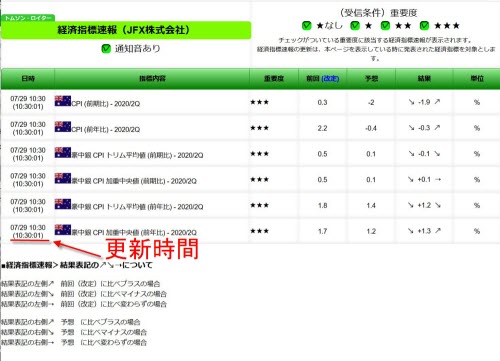The height and width of the screenshot is (361, 500).
Task: Click three-star rating in CPI (前期比) row
Action: coord(260,102)
